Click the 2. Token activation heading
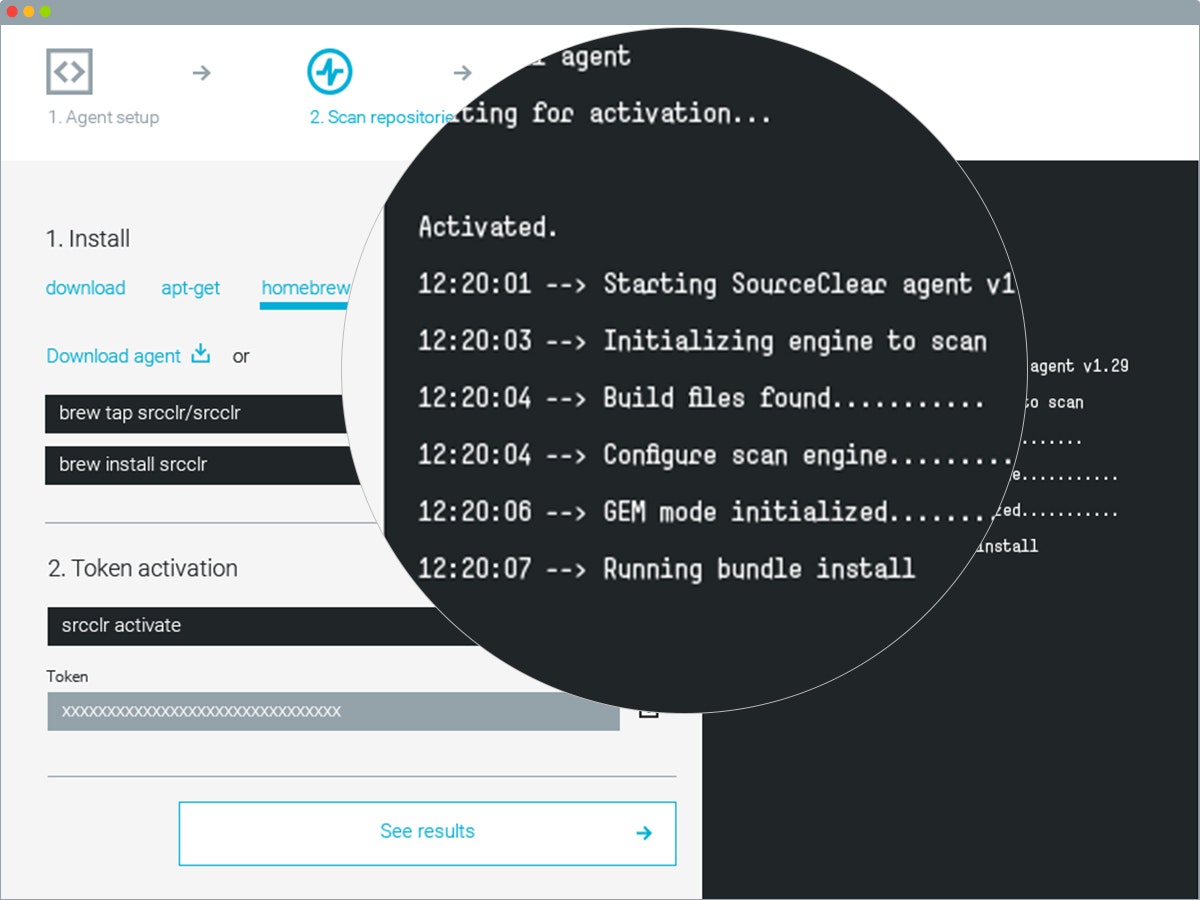The image size is (1200, 900). point(143,568)
